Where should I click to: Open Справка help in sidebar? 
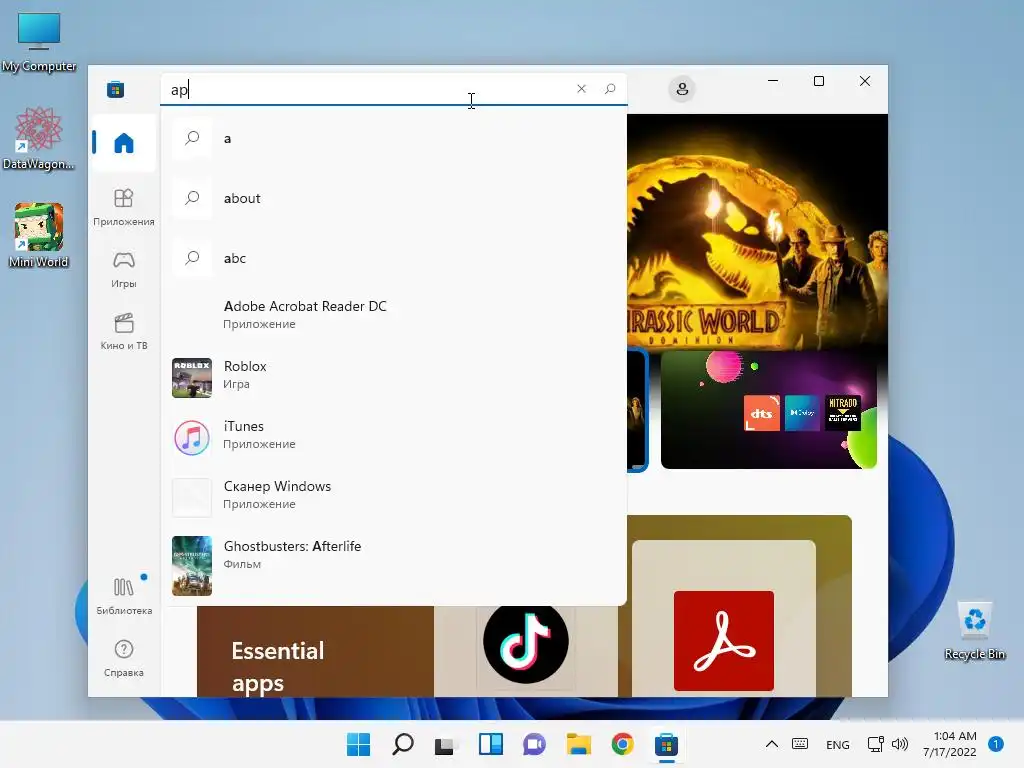click(x=123, y=658)
